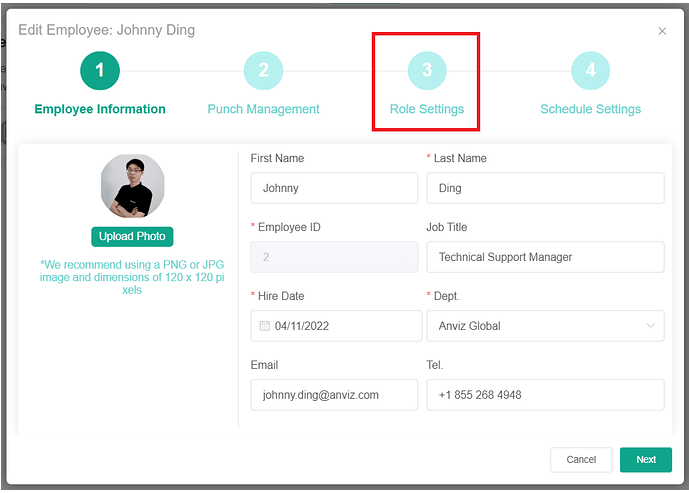Click the step 3 circle icon
This screenshot has height=493, width=689.
click(427, 70)
